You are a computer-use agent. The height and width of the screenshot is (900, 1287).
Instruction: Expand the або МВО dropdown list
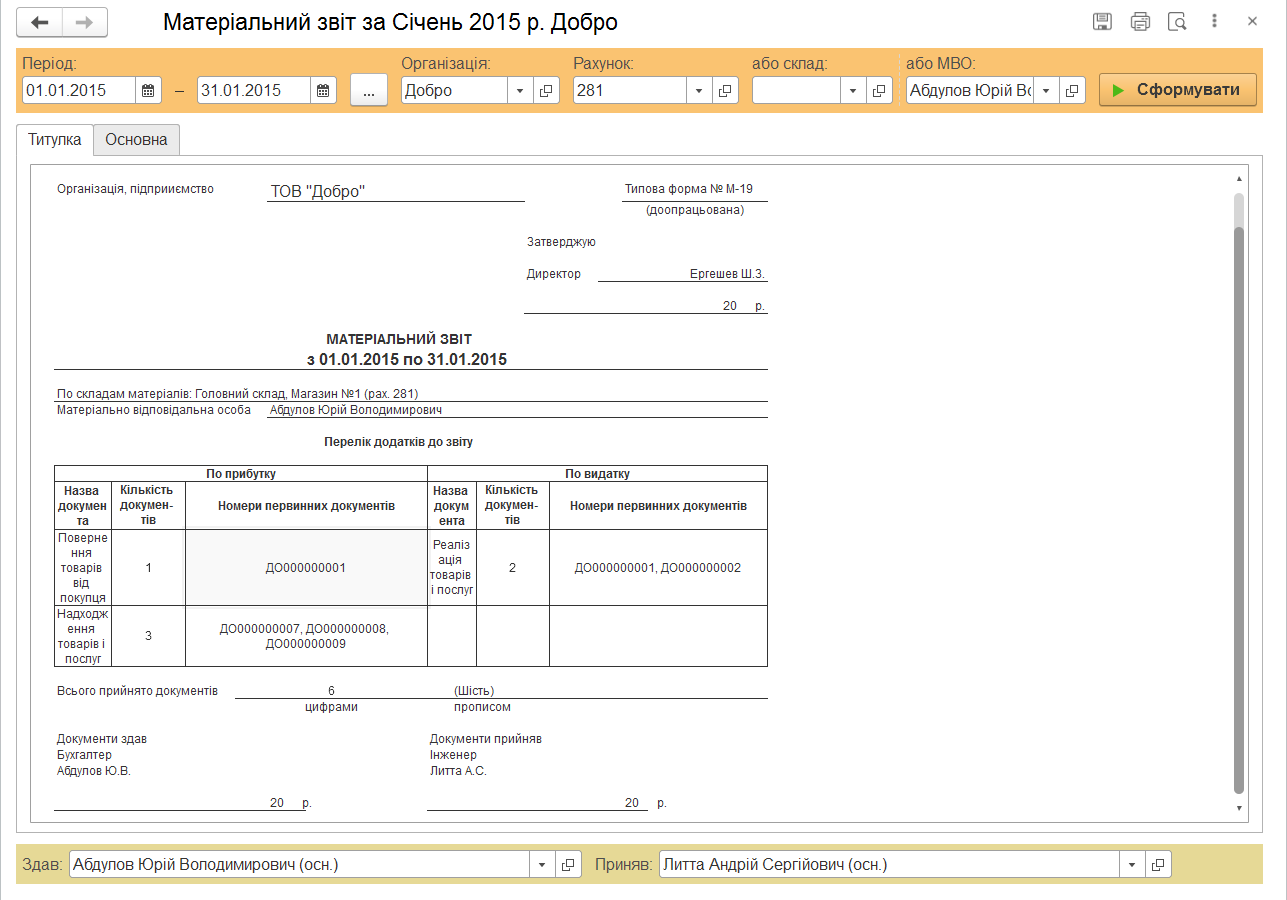click(x=1045, y=90)
